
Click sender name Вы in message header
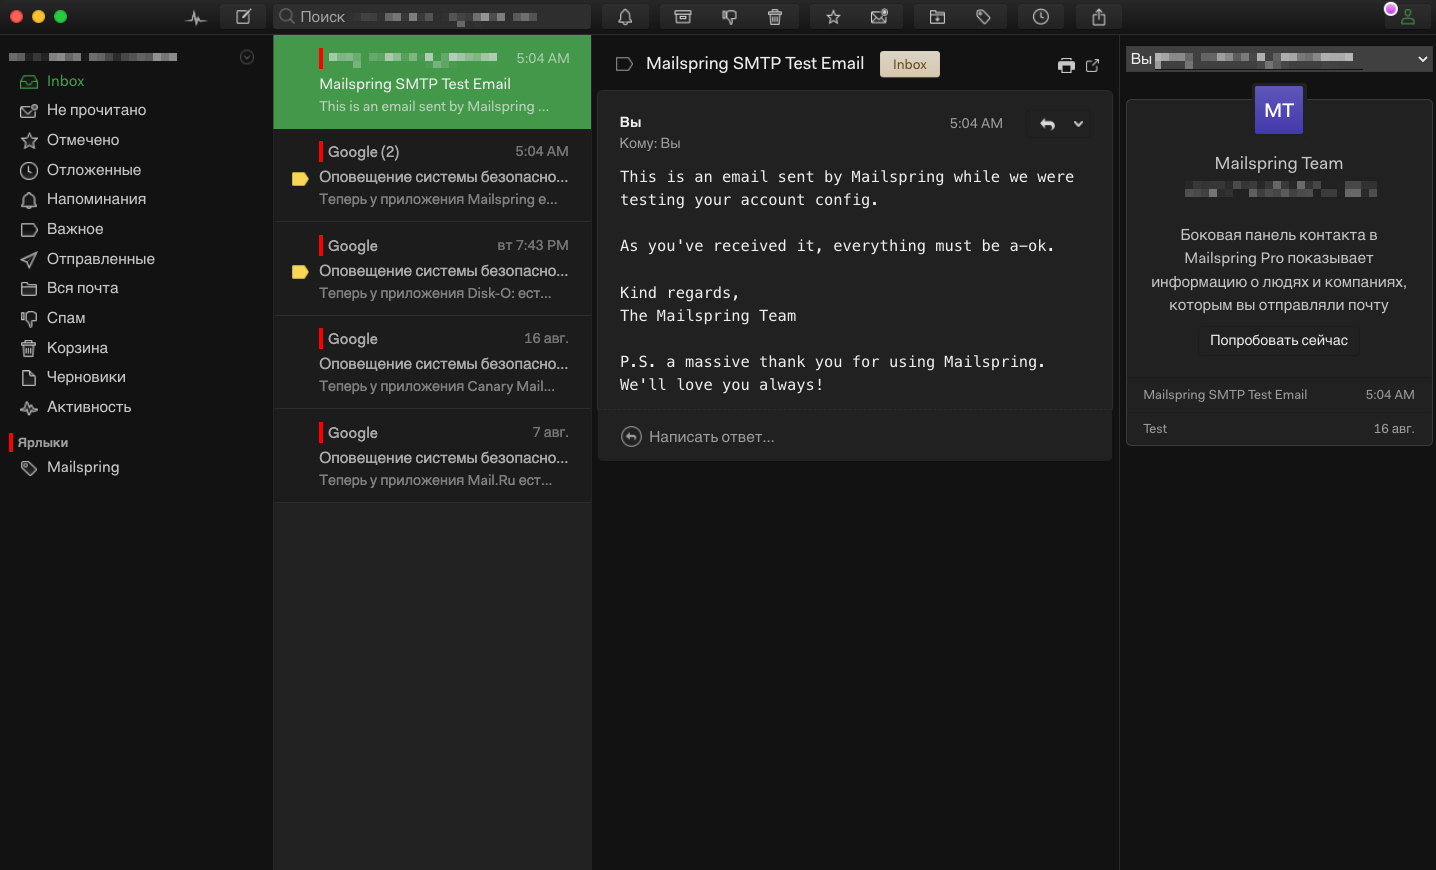[x=630, y=122]
